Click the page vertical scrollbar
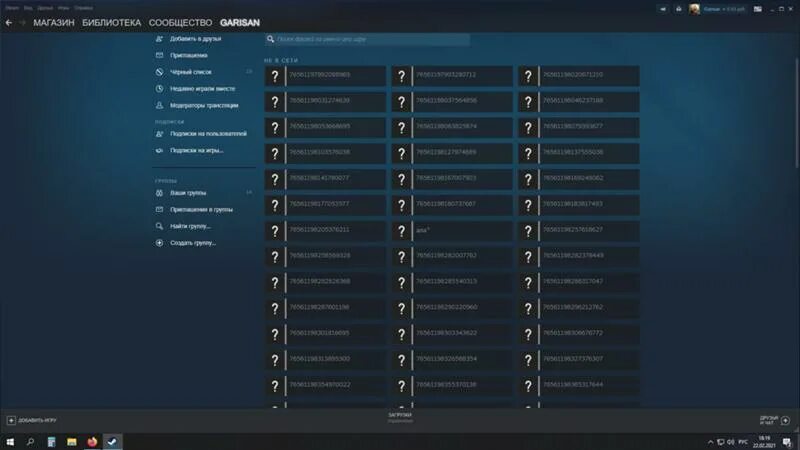 click(797, 112)
